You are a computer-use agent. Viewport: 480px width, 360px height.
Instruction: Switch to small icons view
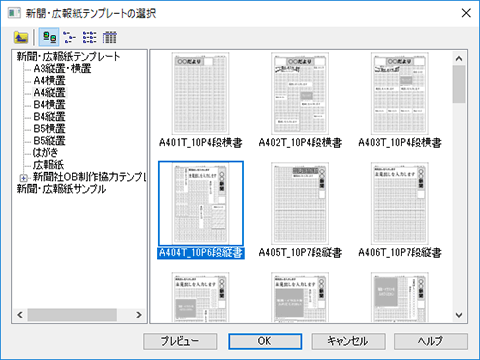pyautogui.click(x=69, y=37)
